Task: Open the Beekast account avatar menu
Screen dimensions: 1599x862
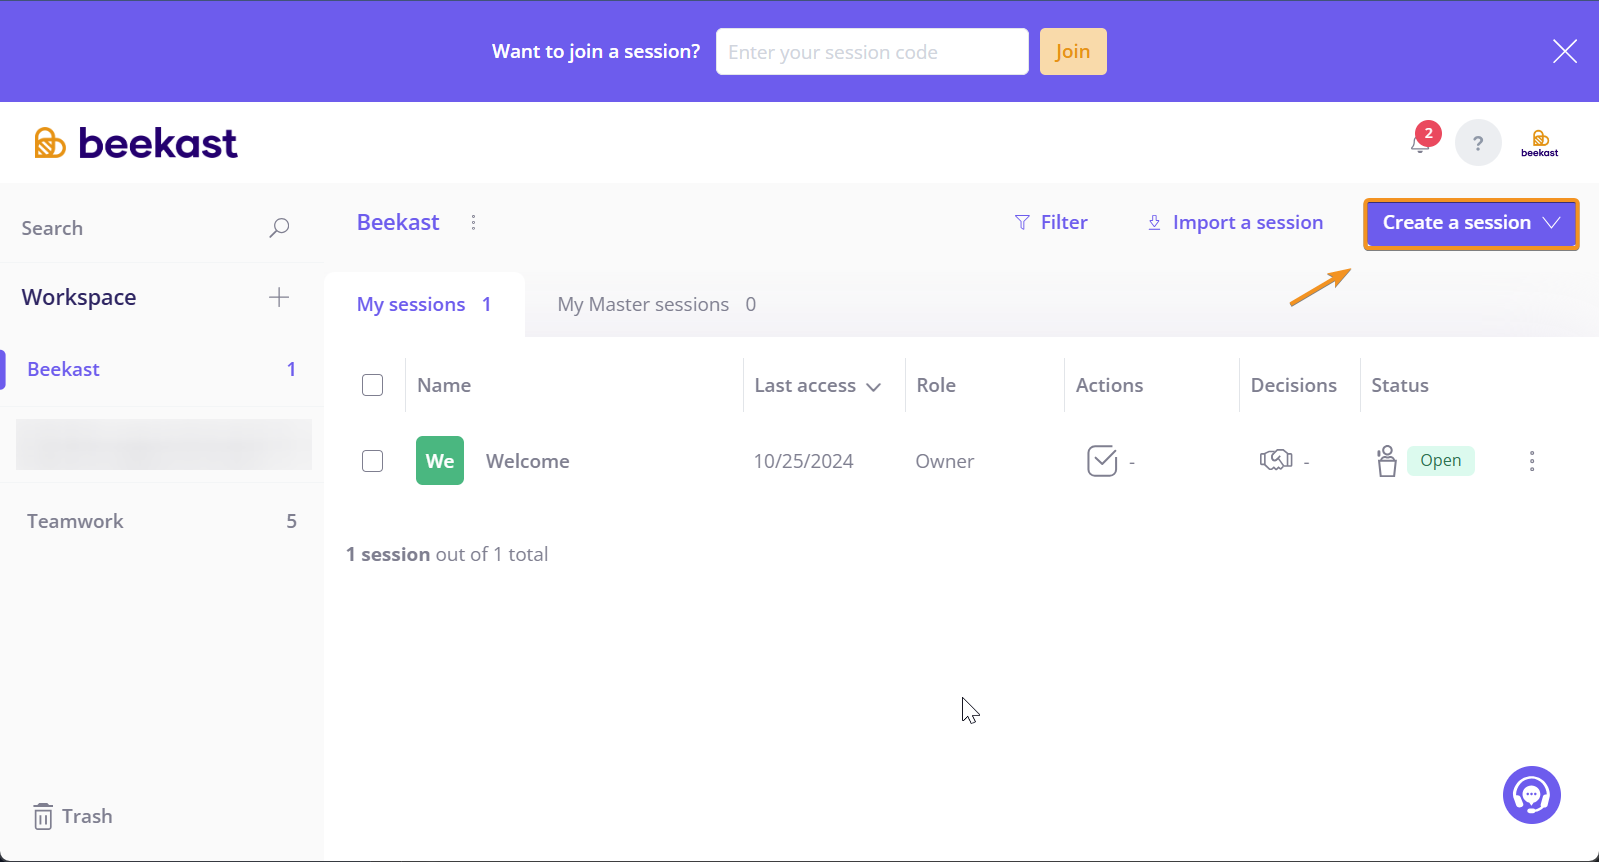Action: (x=1540, y=143)
